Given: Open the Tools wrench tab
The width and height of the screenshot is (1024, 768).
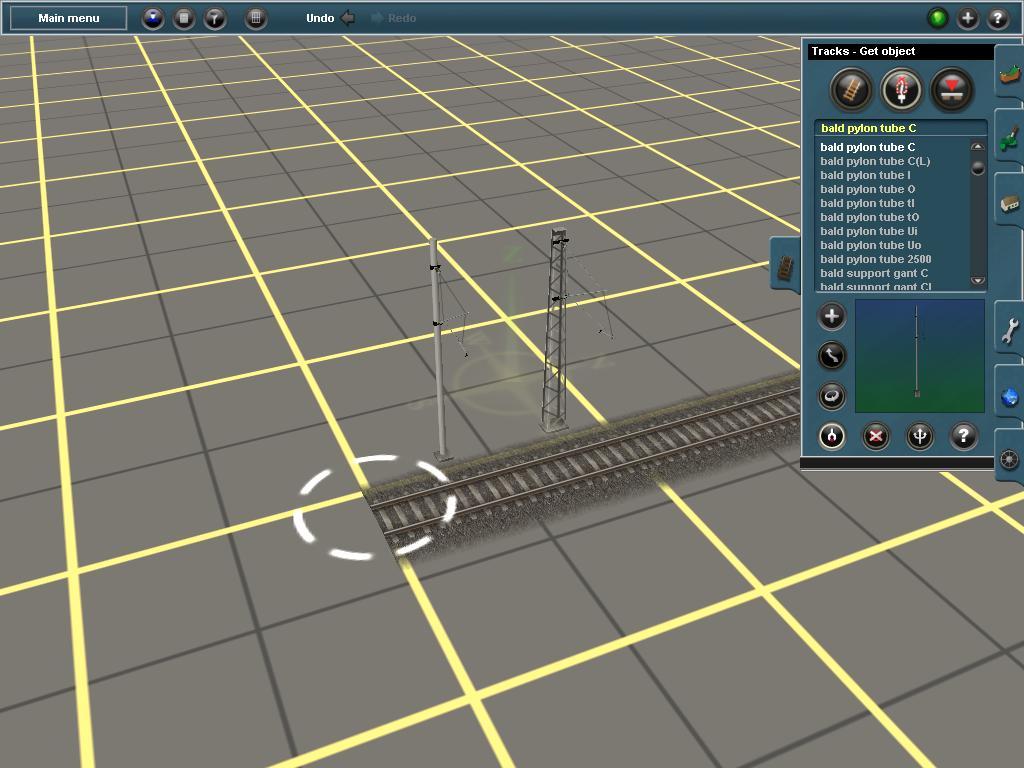Looking at the screenshot, I should click(x=1010, y=330).
